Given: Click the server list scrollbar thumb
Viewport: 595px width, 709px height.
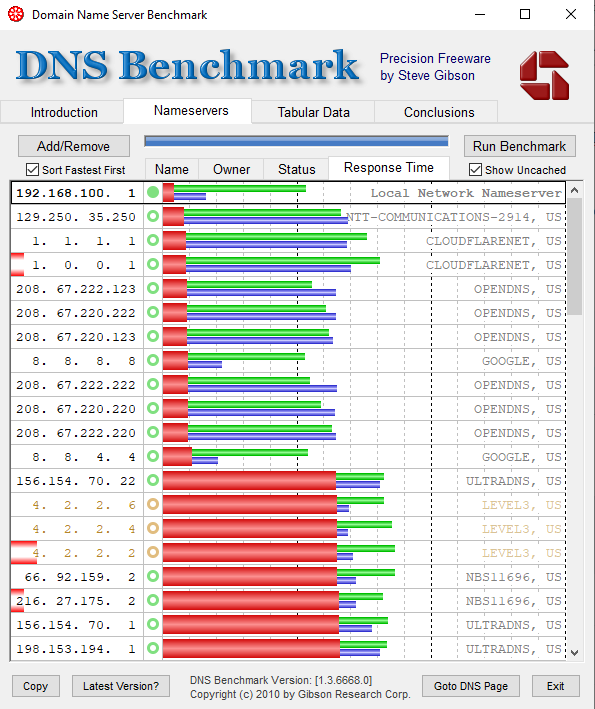Looking at the screenshot, I should (x=575, y=256).
